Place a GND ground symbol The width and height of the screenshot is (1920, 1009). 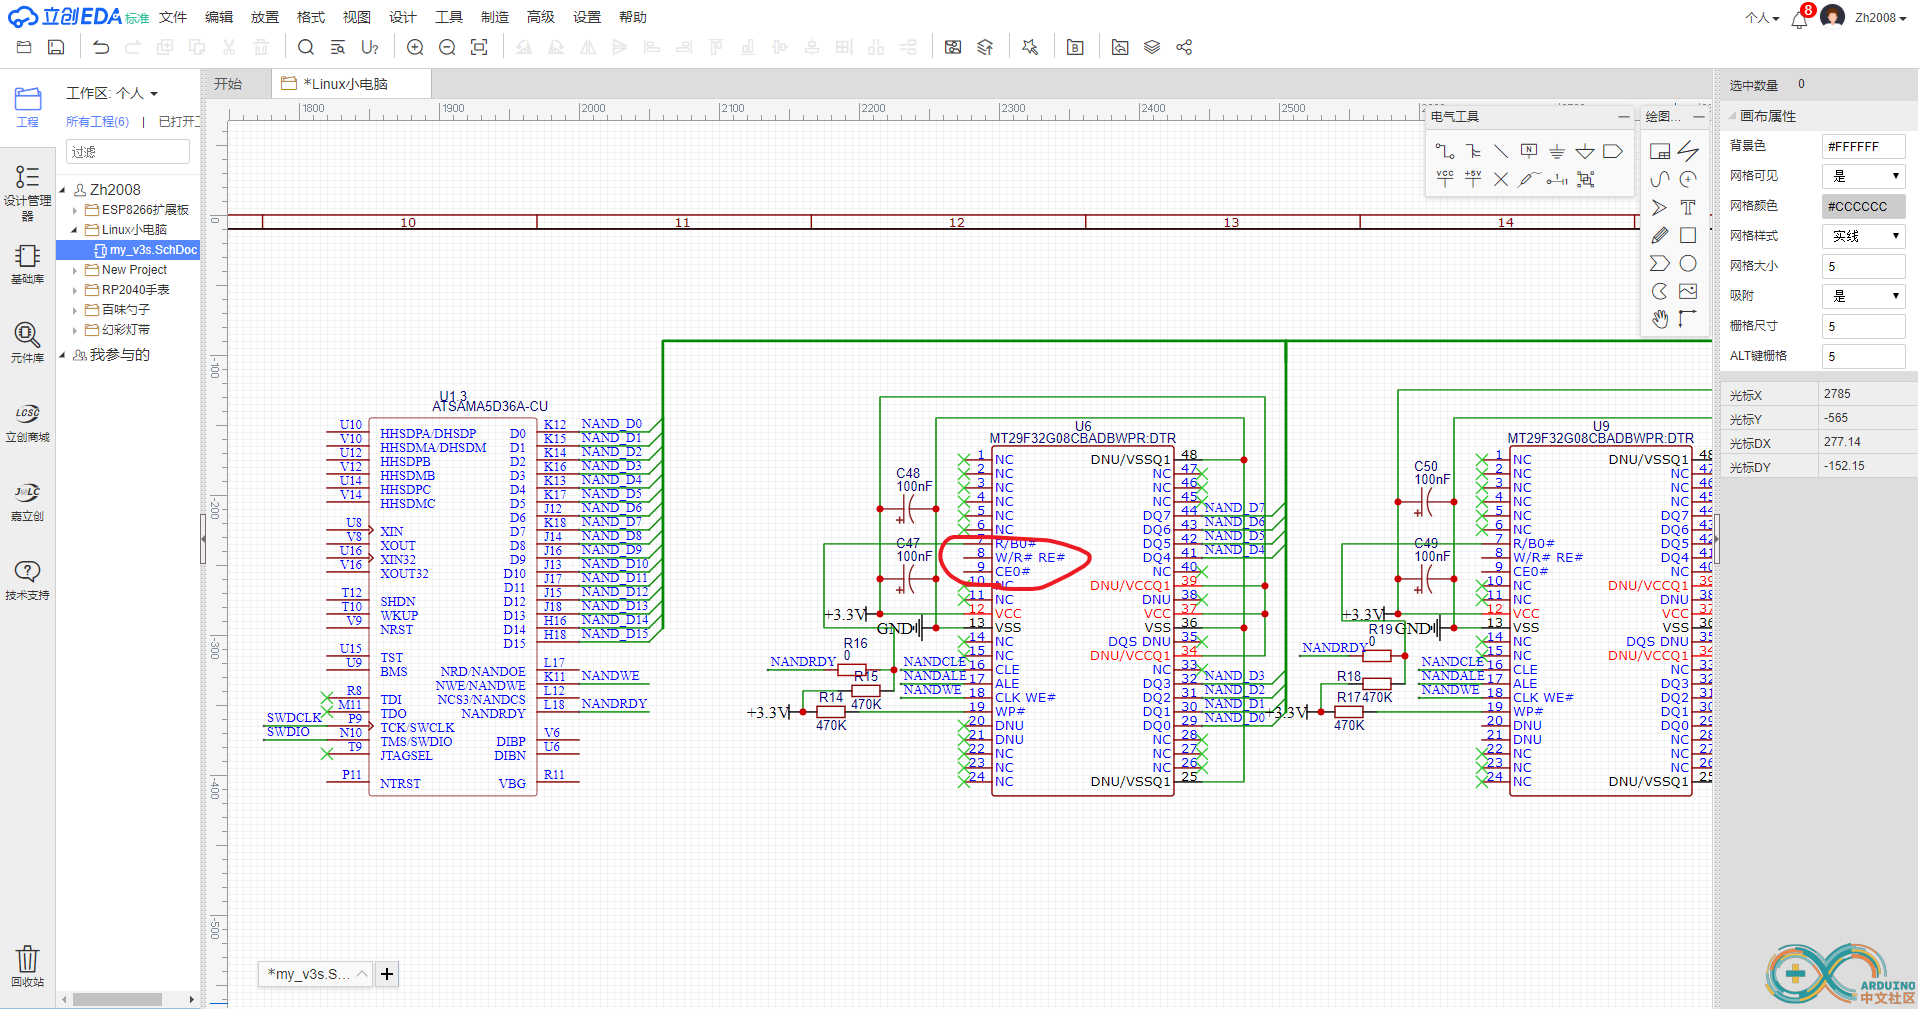click(x=1557, y=151)
